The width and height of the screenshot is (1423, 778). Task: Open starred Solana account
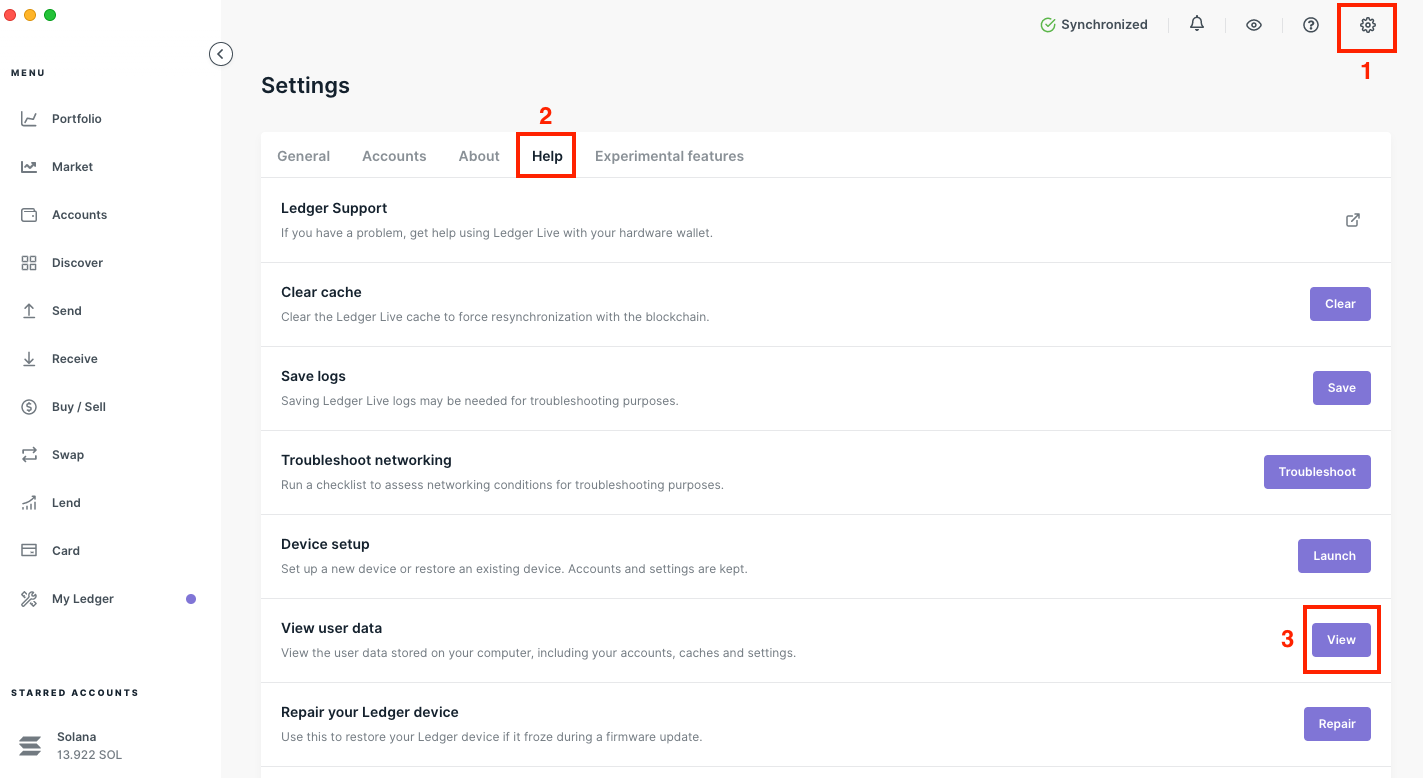(76, 745)
